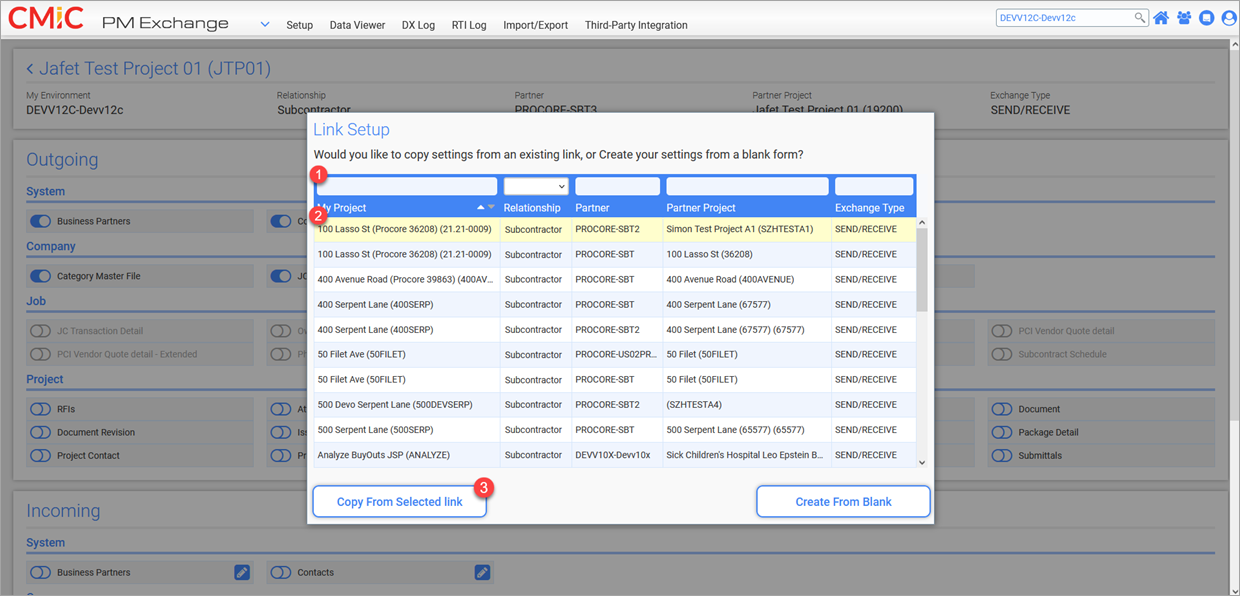The image size is (1240, 596).
Task: Click the edit pencil next to Contacts
Action: (482, 572)
